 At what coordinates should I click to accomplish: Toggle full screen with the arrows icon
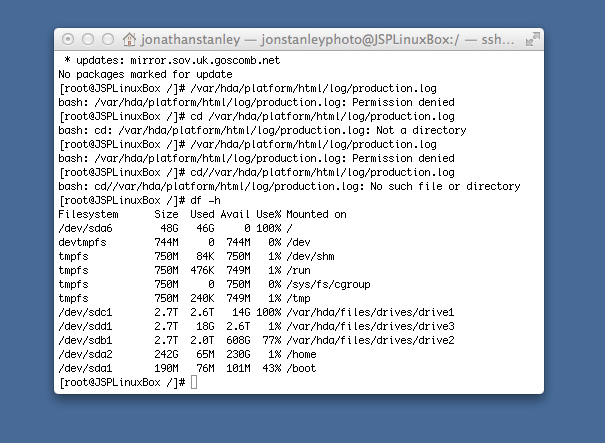click(532, 39)
